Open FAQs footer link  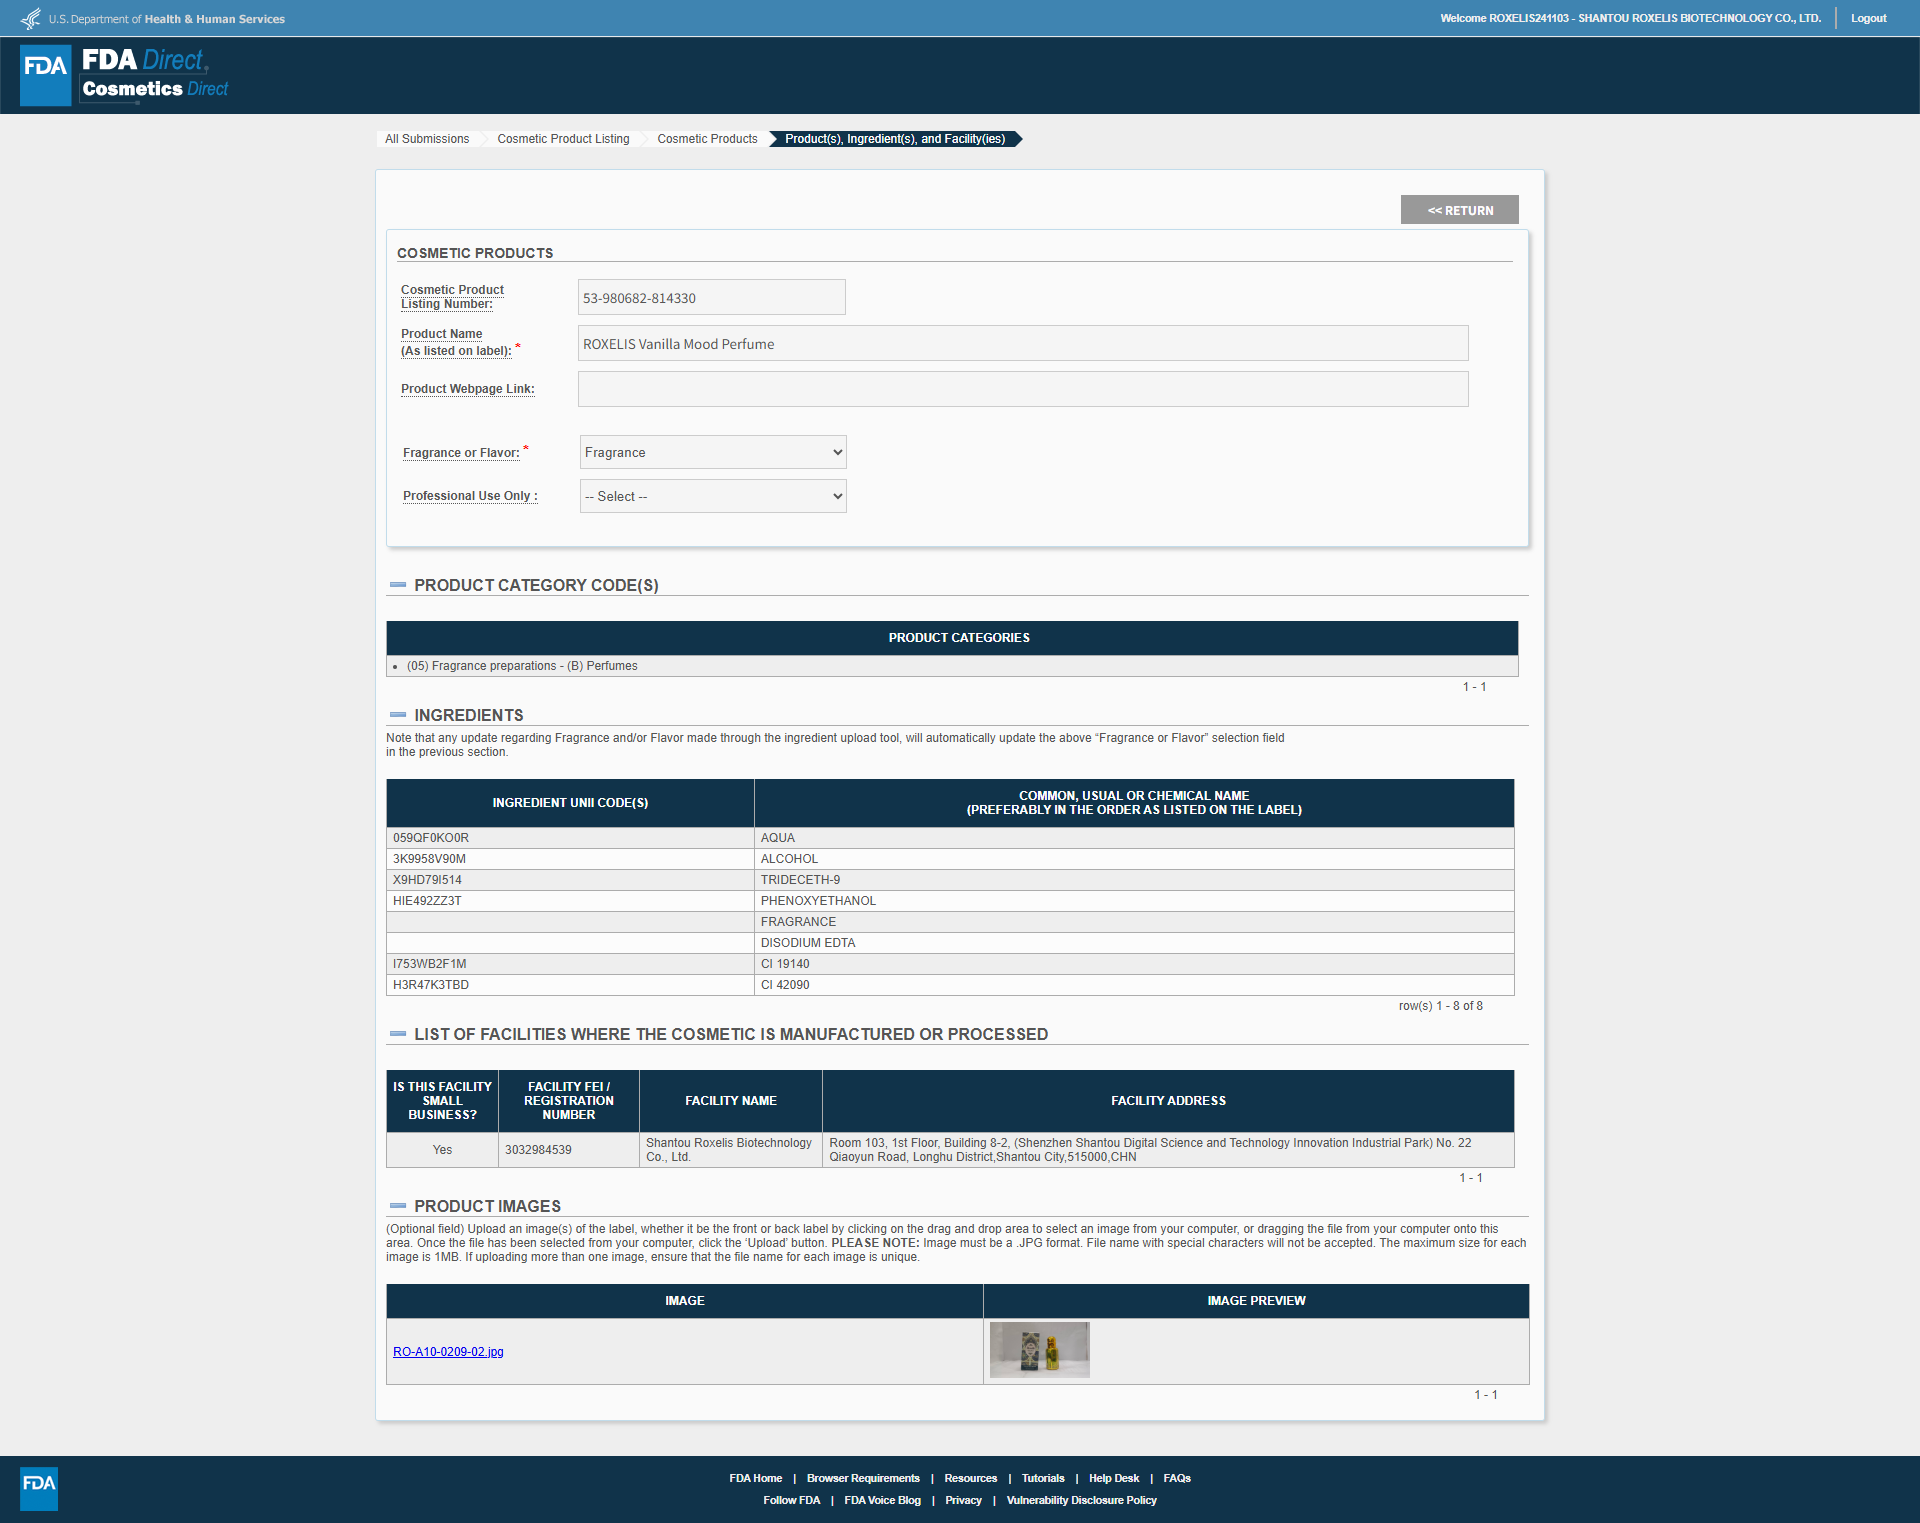tap(1177, 1478)
